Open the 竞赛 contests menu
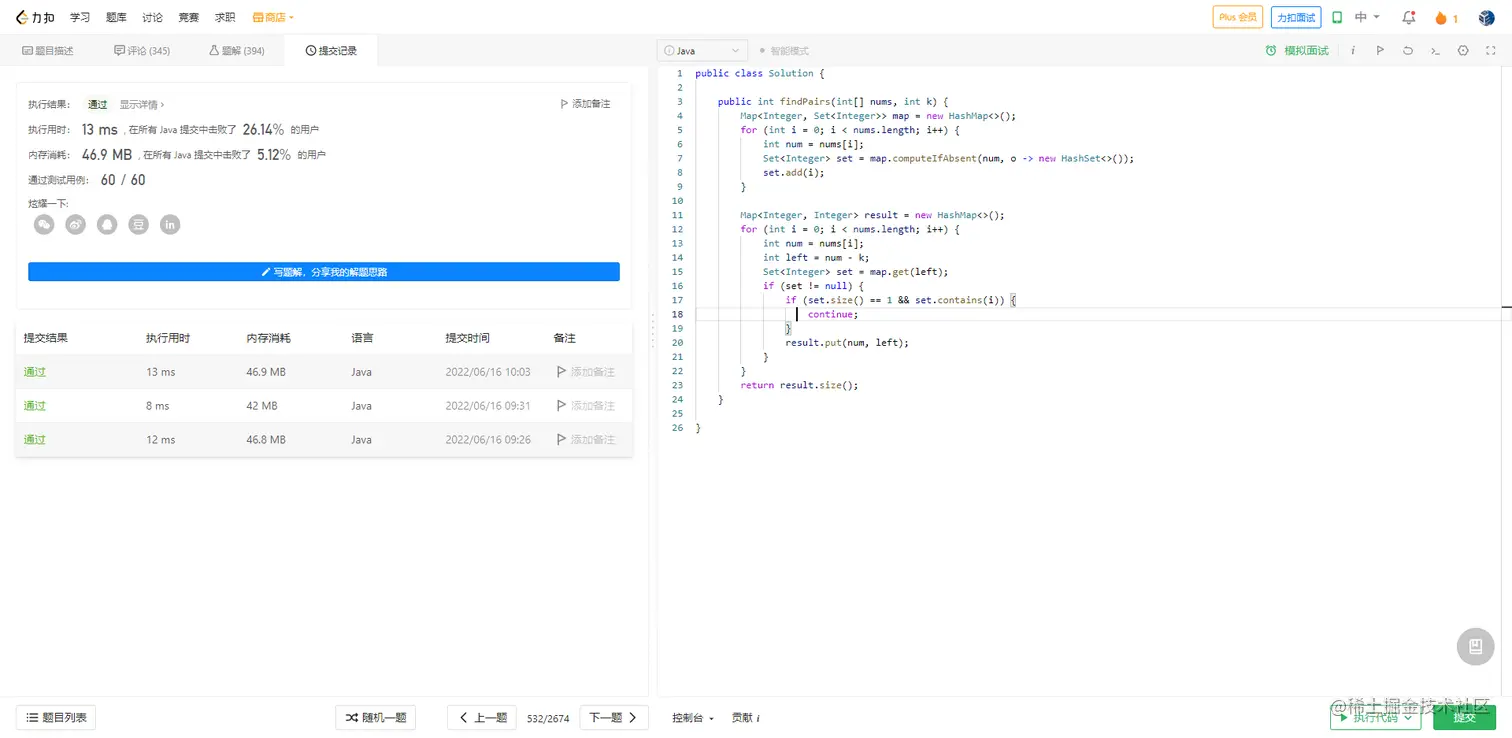Screen dimensions: 1512x738 [x=188, y=18]
